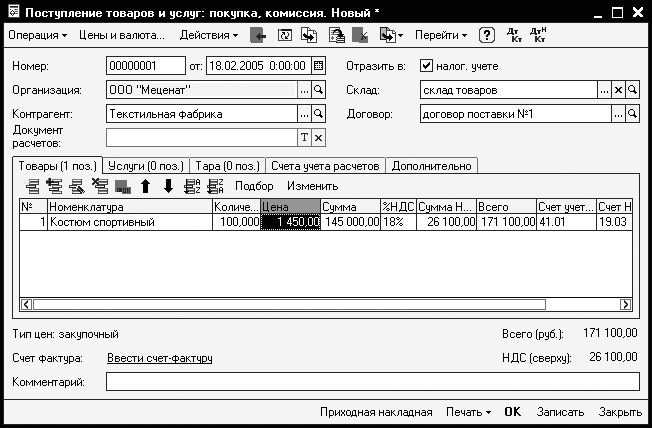Image resolution: width=652 pixels, height=428 pixels.
Task: Click the Приходная накладная button
Action: tap(376, 412)
